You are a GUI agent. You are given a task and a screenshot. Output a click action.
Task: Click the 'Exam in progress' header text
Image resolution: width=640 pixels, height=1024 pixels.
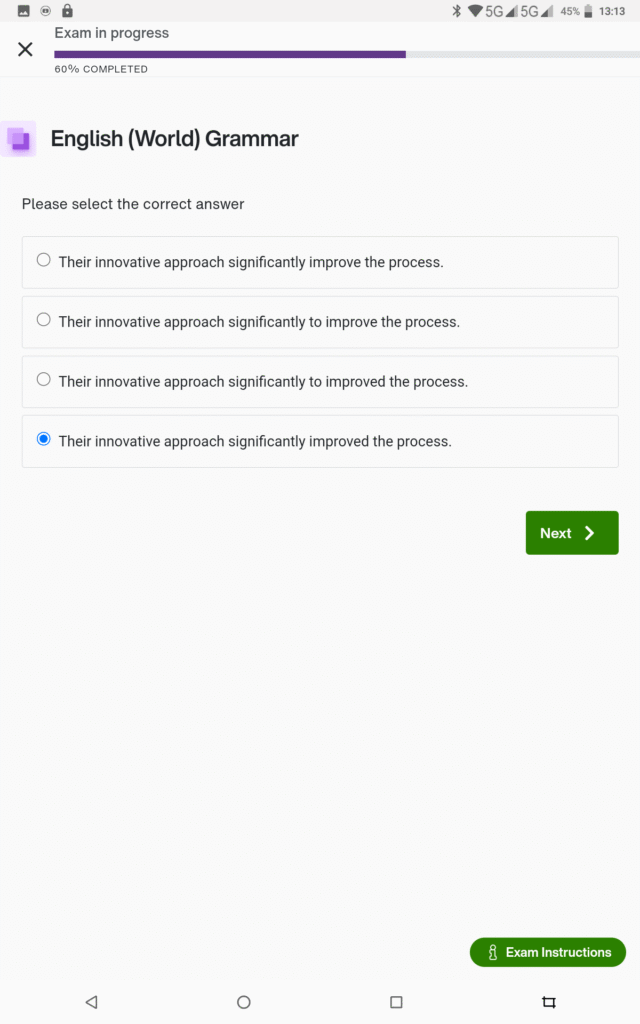(111, 33)
